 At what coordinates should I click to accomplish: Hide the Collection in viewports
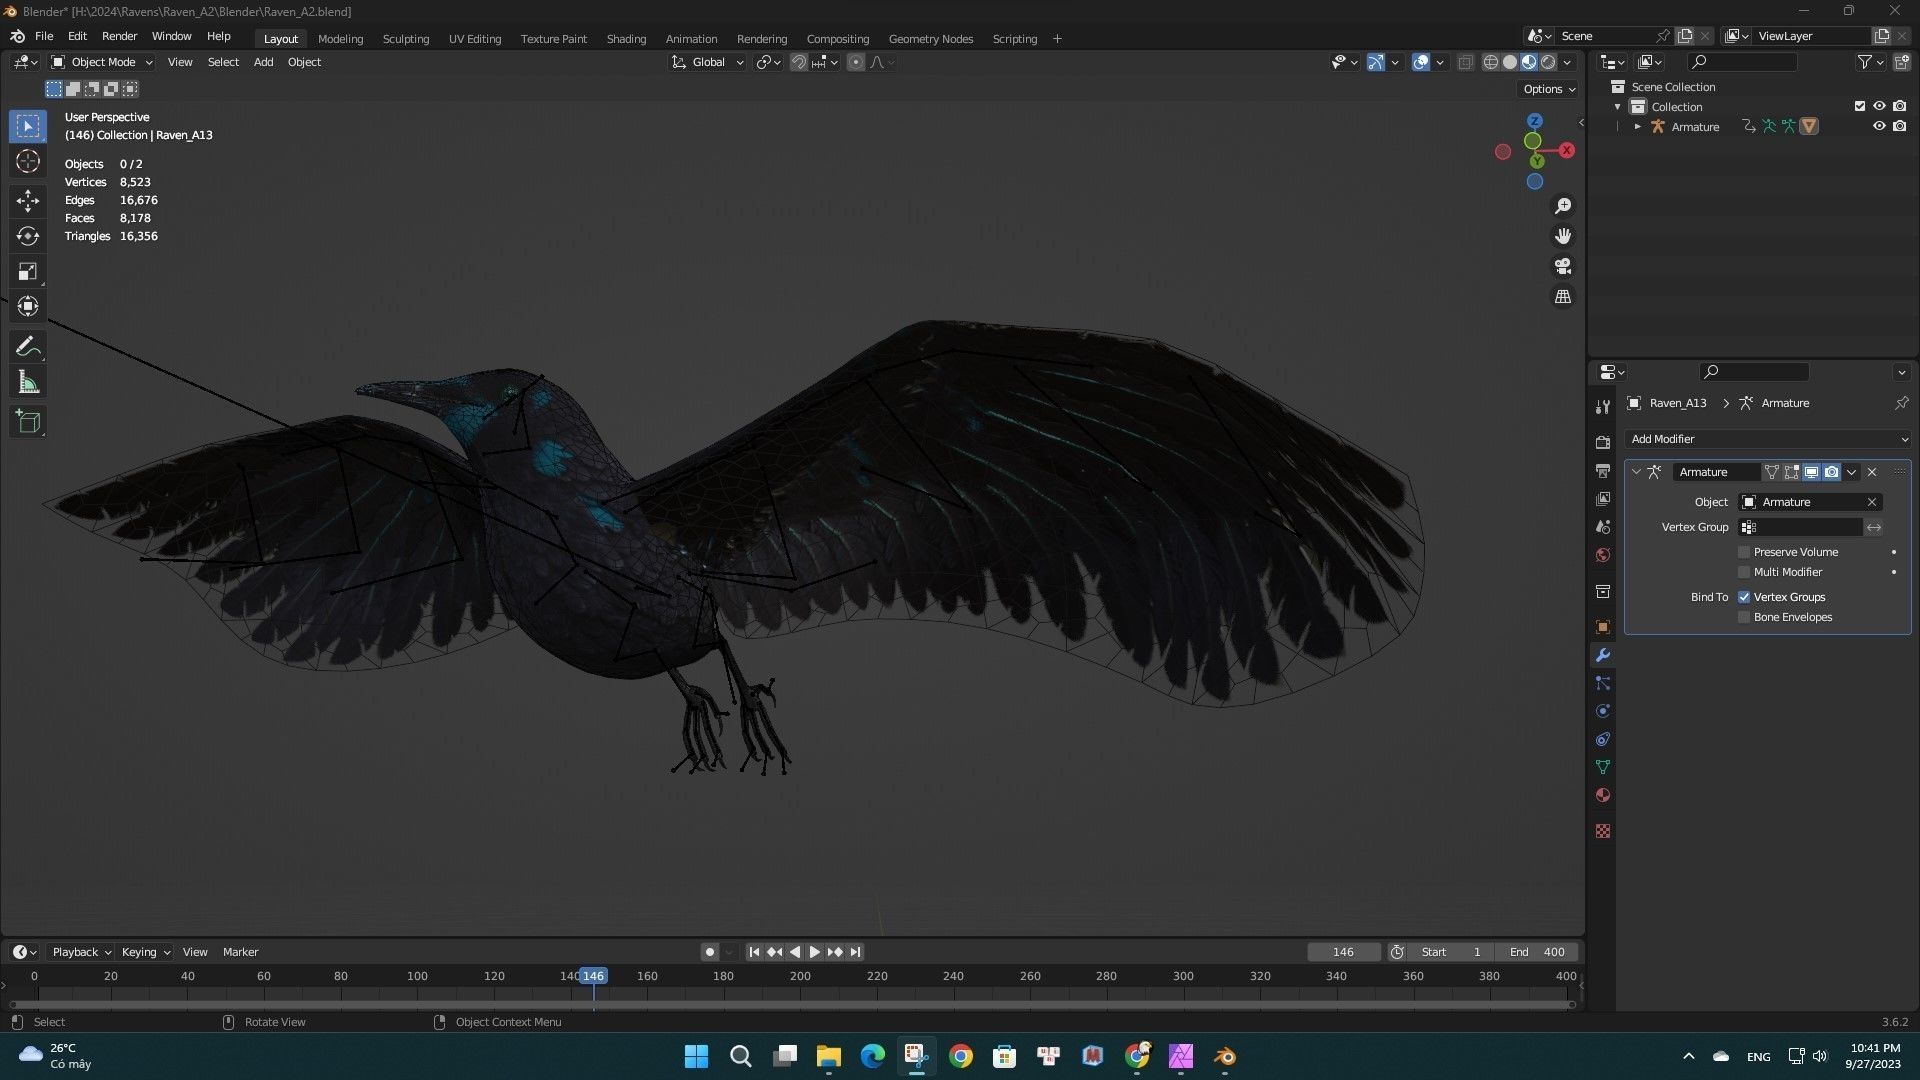[x=1879, y=106]
